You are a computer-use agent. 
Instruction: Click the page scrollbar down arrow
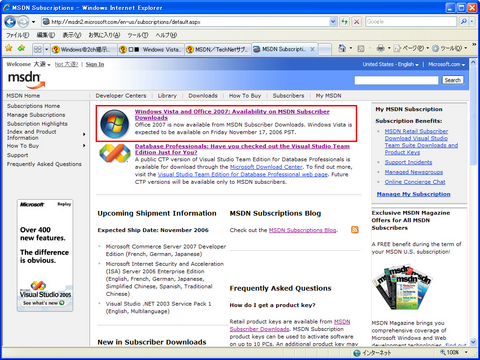[473, 342]
